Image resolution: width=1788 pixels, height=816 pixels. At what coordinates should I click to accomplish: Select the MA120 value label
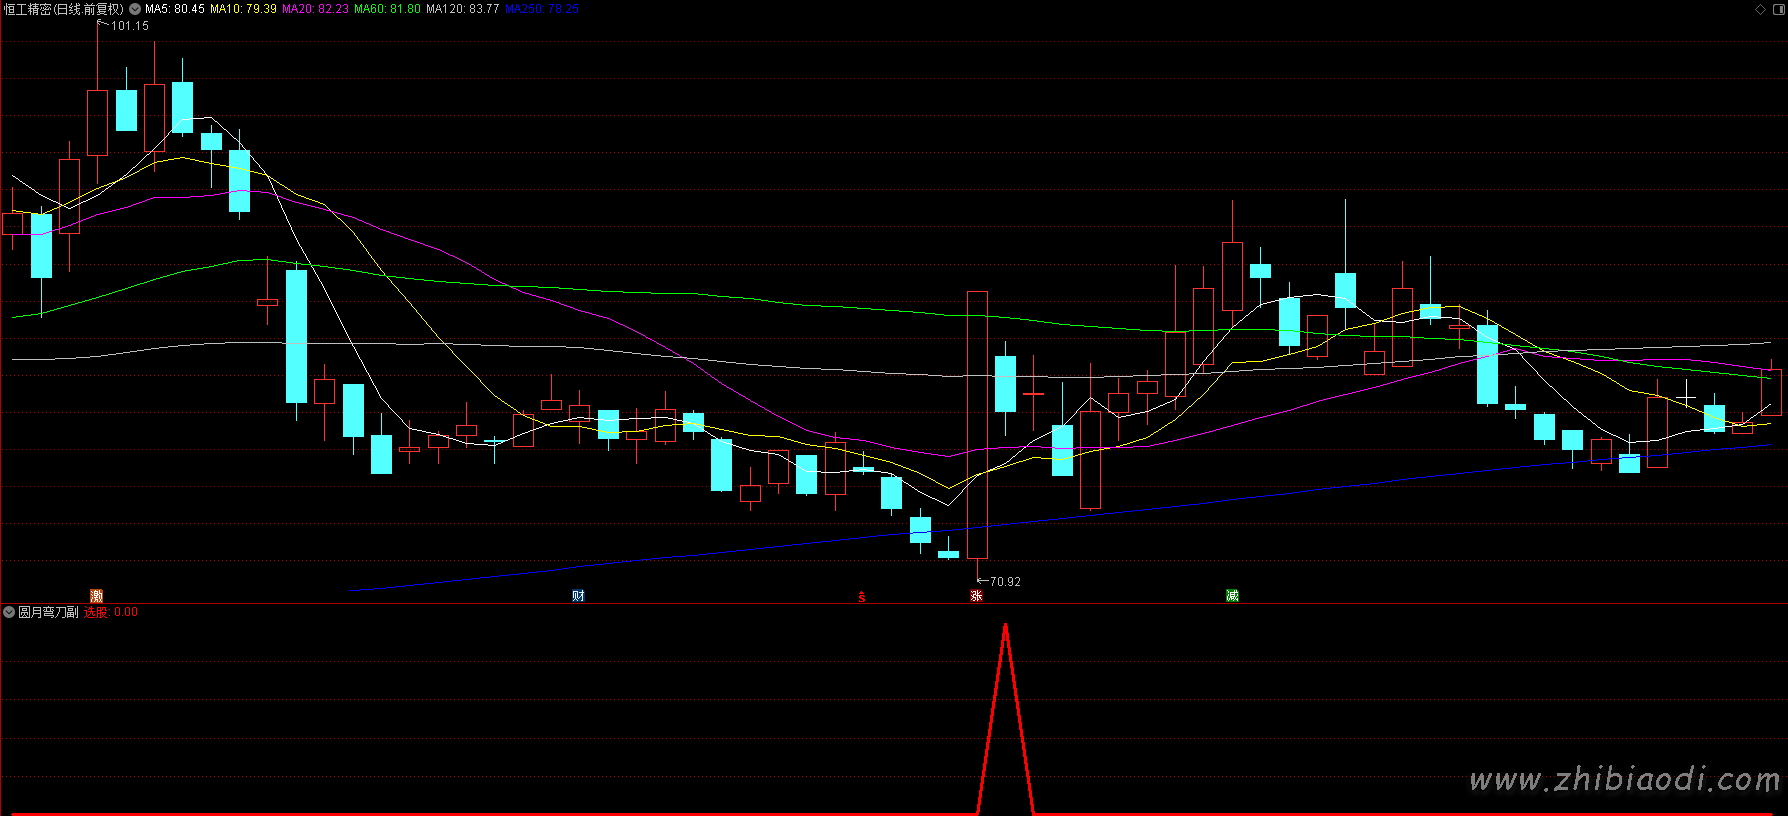point(462,9)
